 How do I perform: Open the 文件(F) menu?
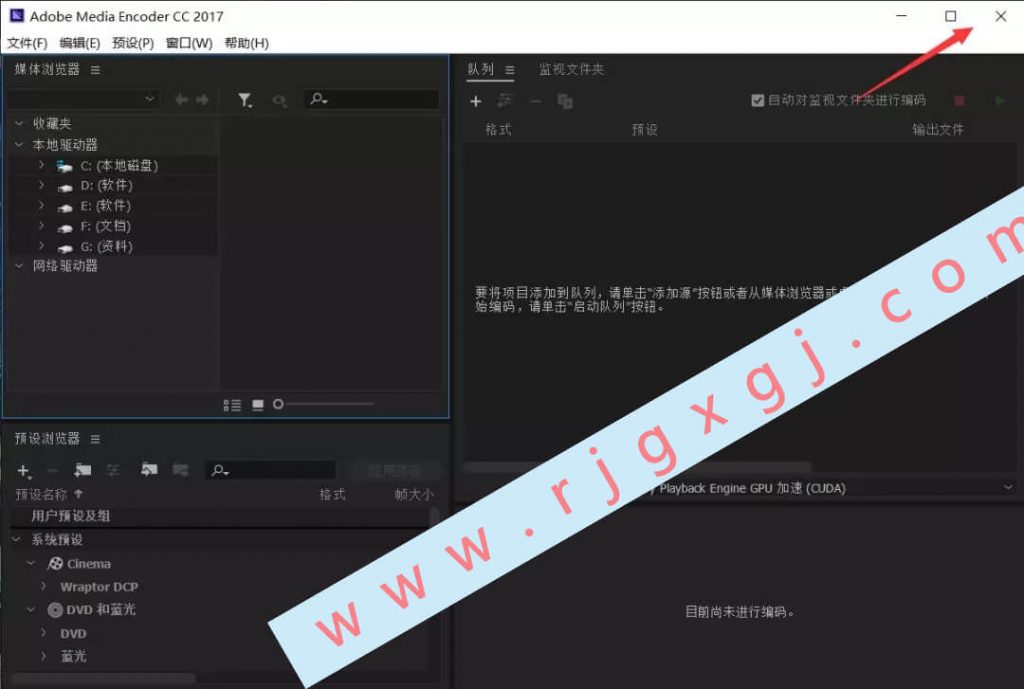27,43
